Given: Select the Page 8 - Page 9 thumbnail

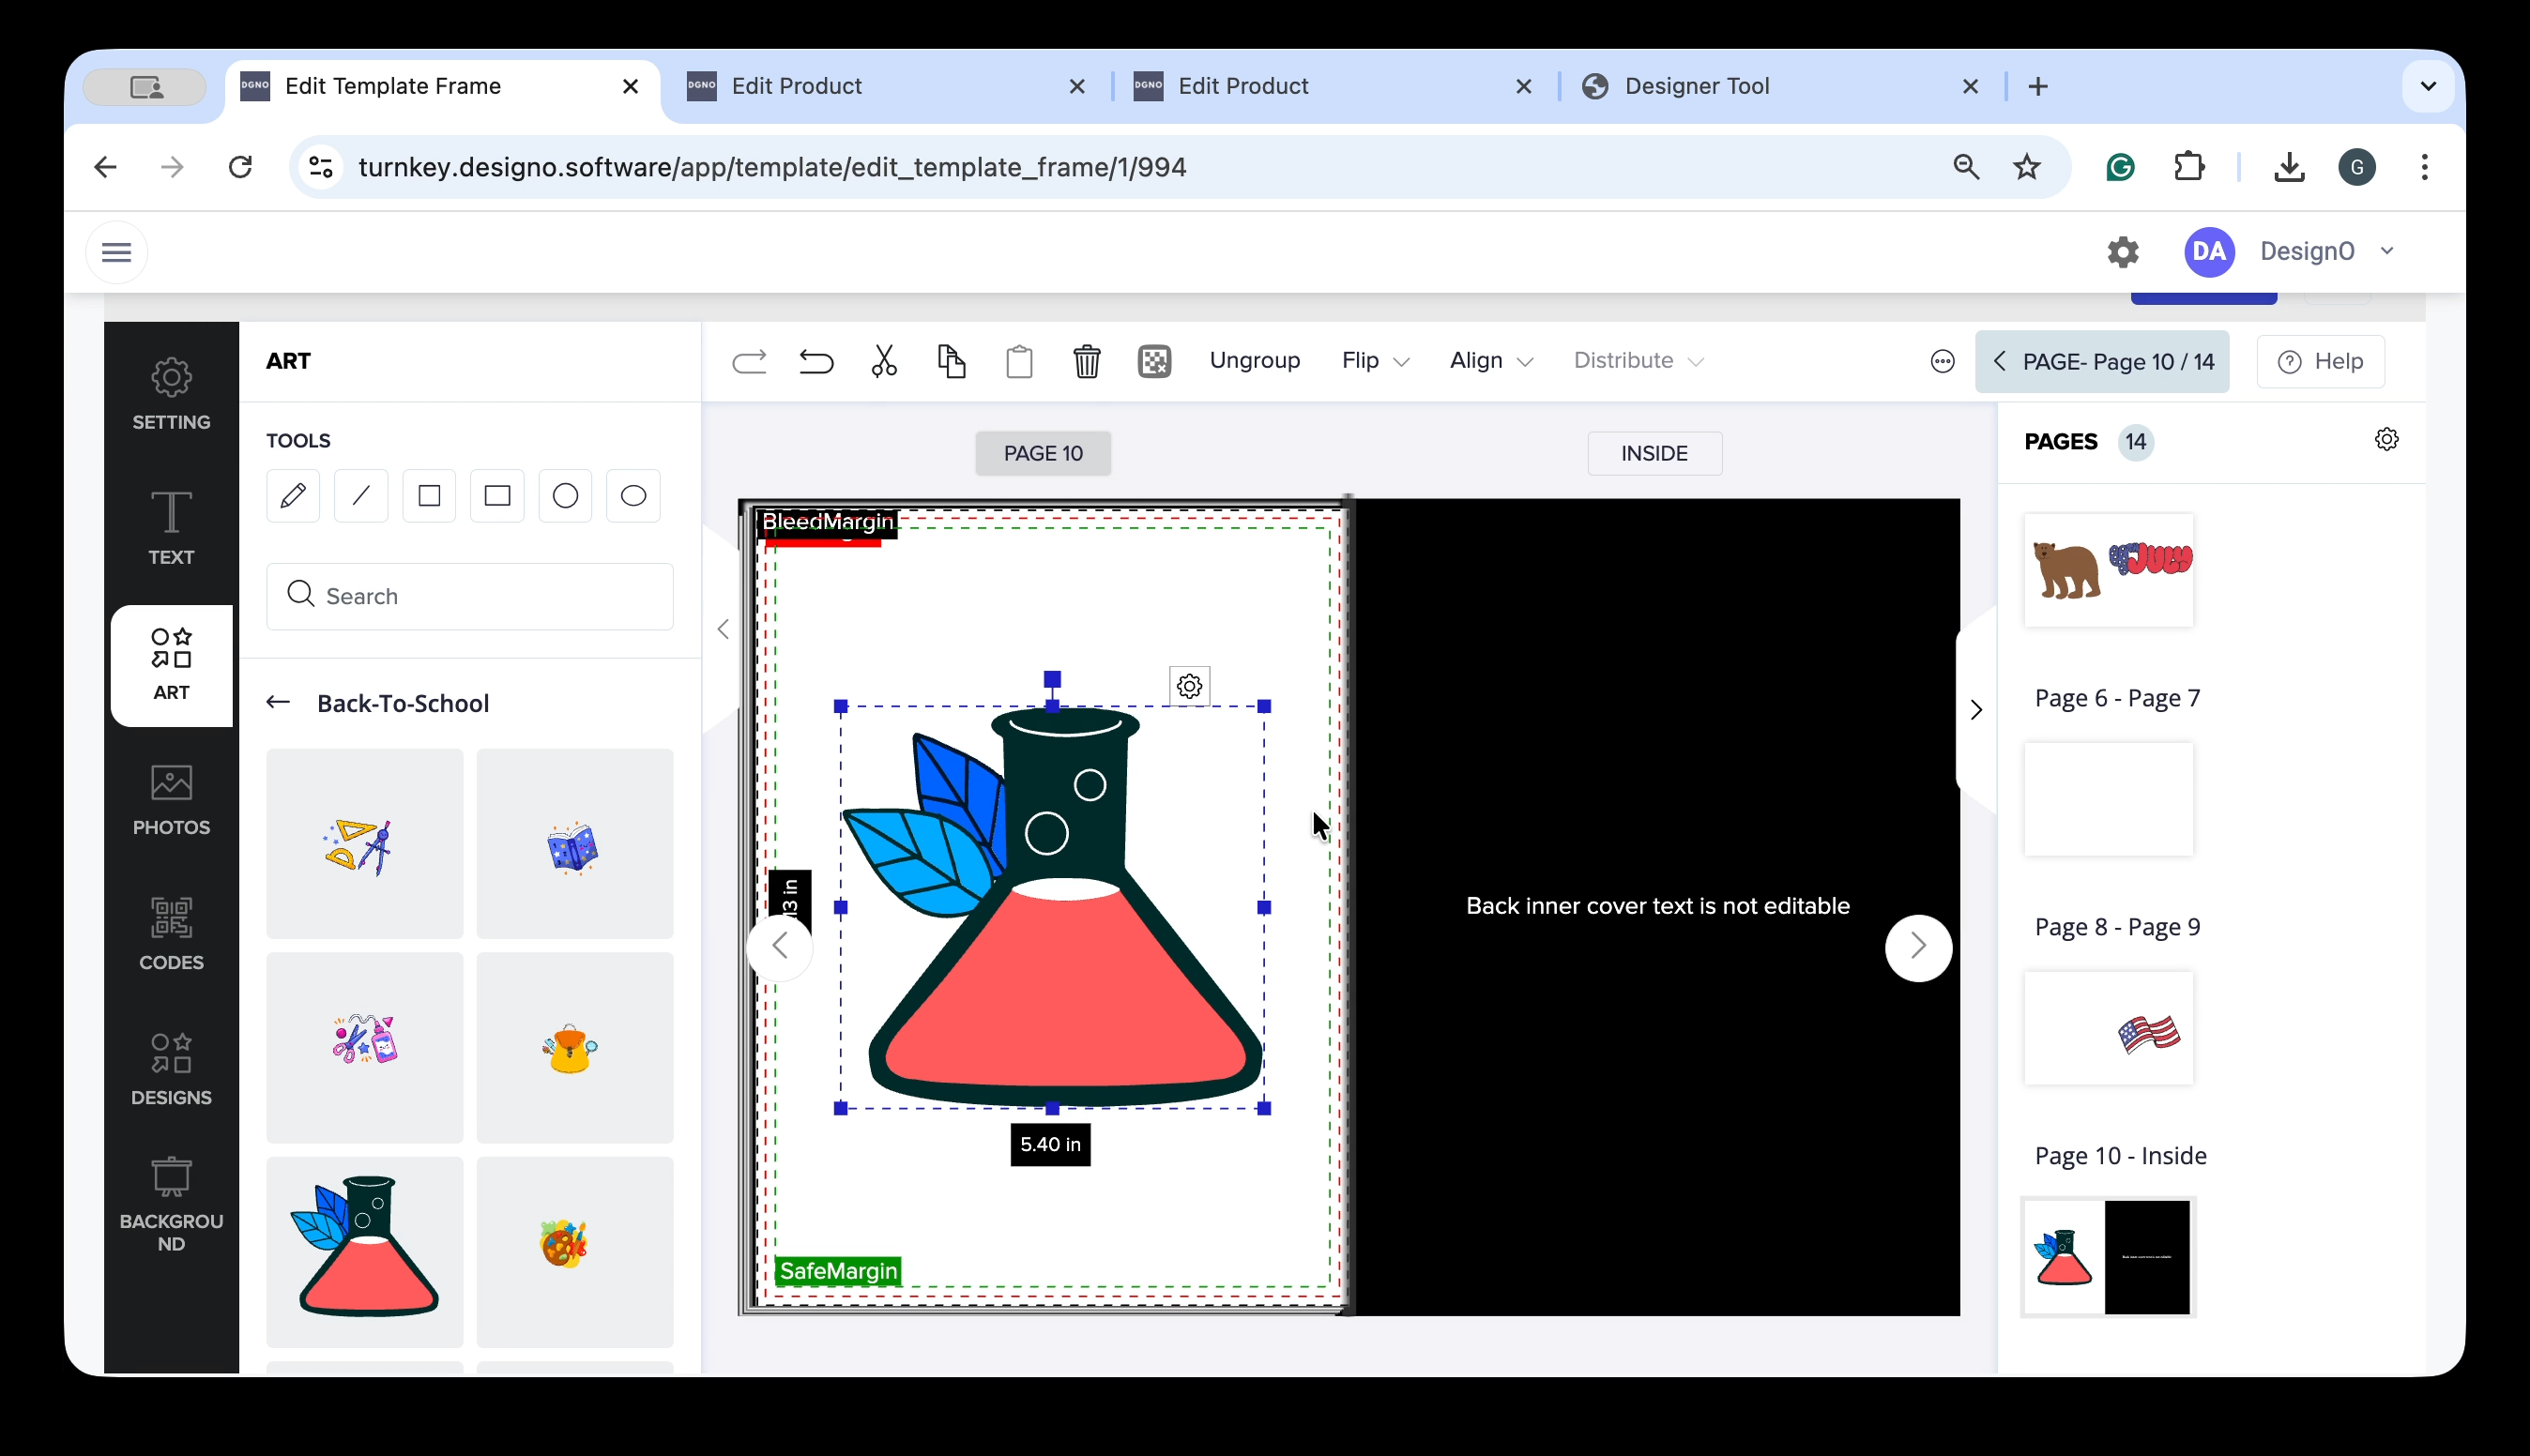Looking at the screenshot, I should [2108, 1028].
